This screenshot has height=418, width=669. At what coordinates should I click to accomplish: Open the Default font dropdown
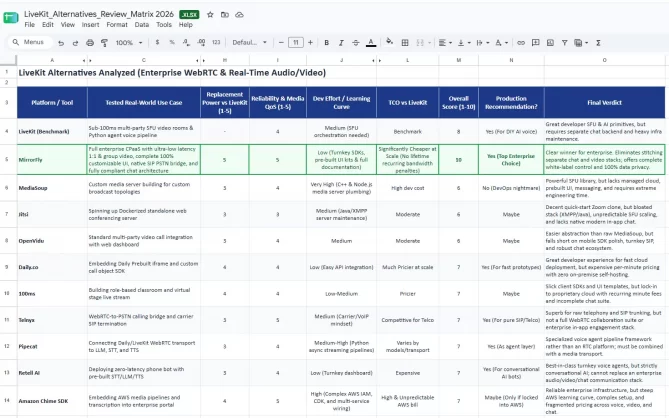[249, 42]
